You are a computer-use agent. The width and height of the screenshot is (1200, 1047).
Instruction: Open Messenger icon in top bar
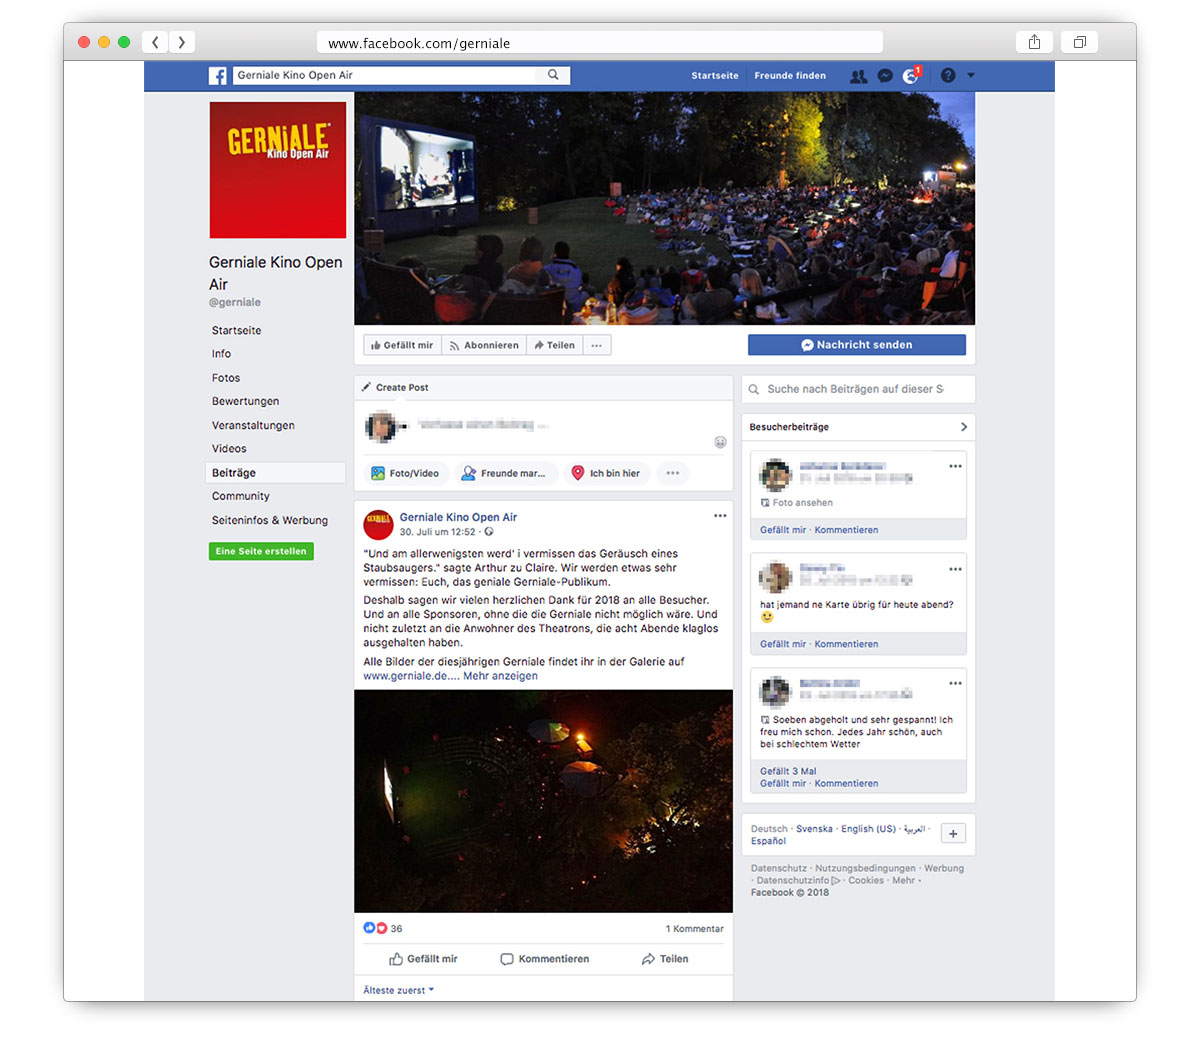tap(885, 76)
